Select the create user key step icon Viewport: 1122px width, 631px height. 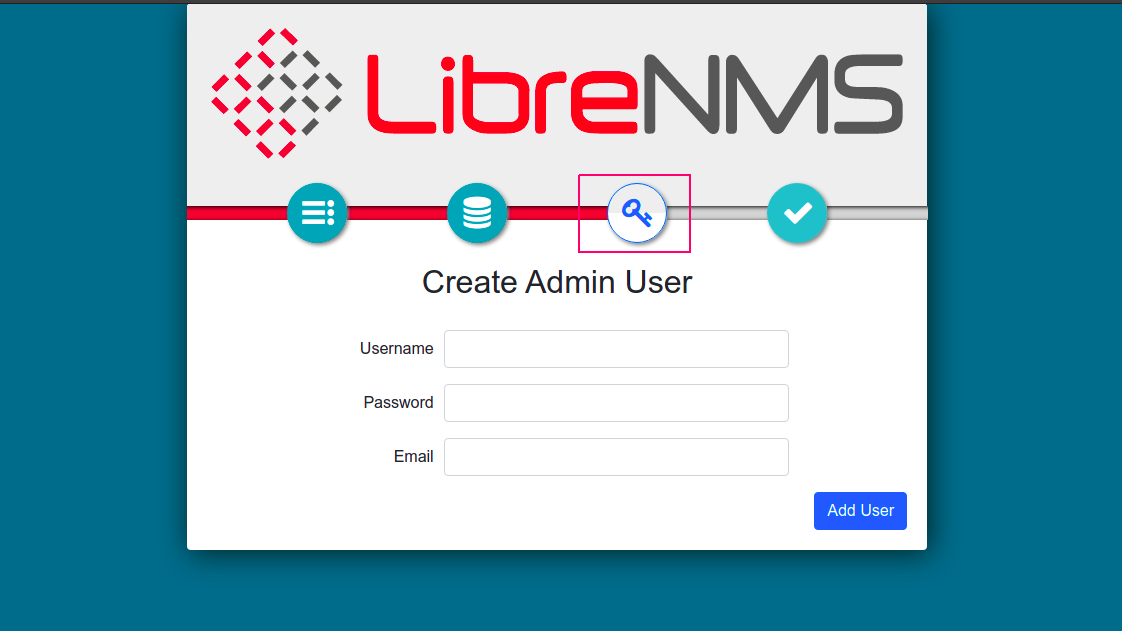pos(637,212)
